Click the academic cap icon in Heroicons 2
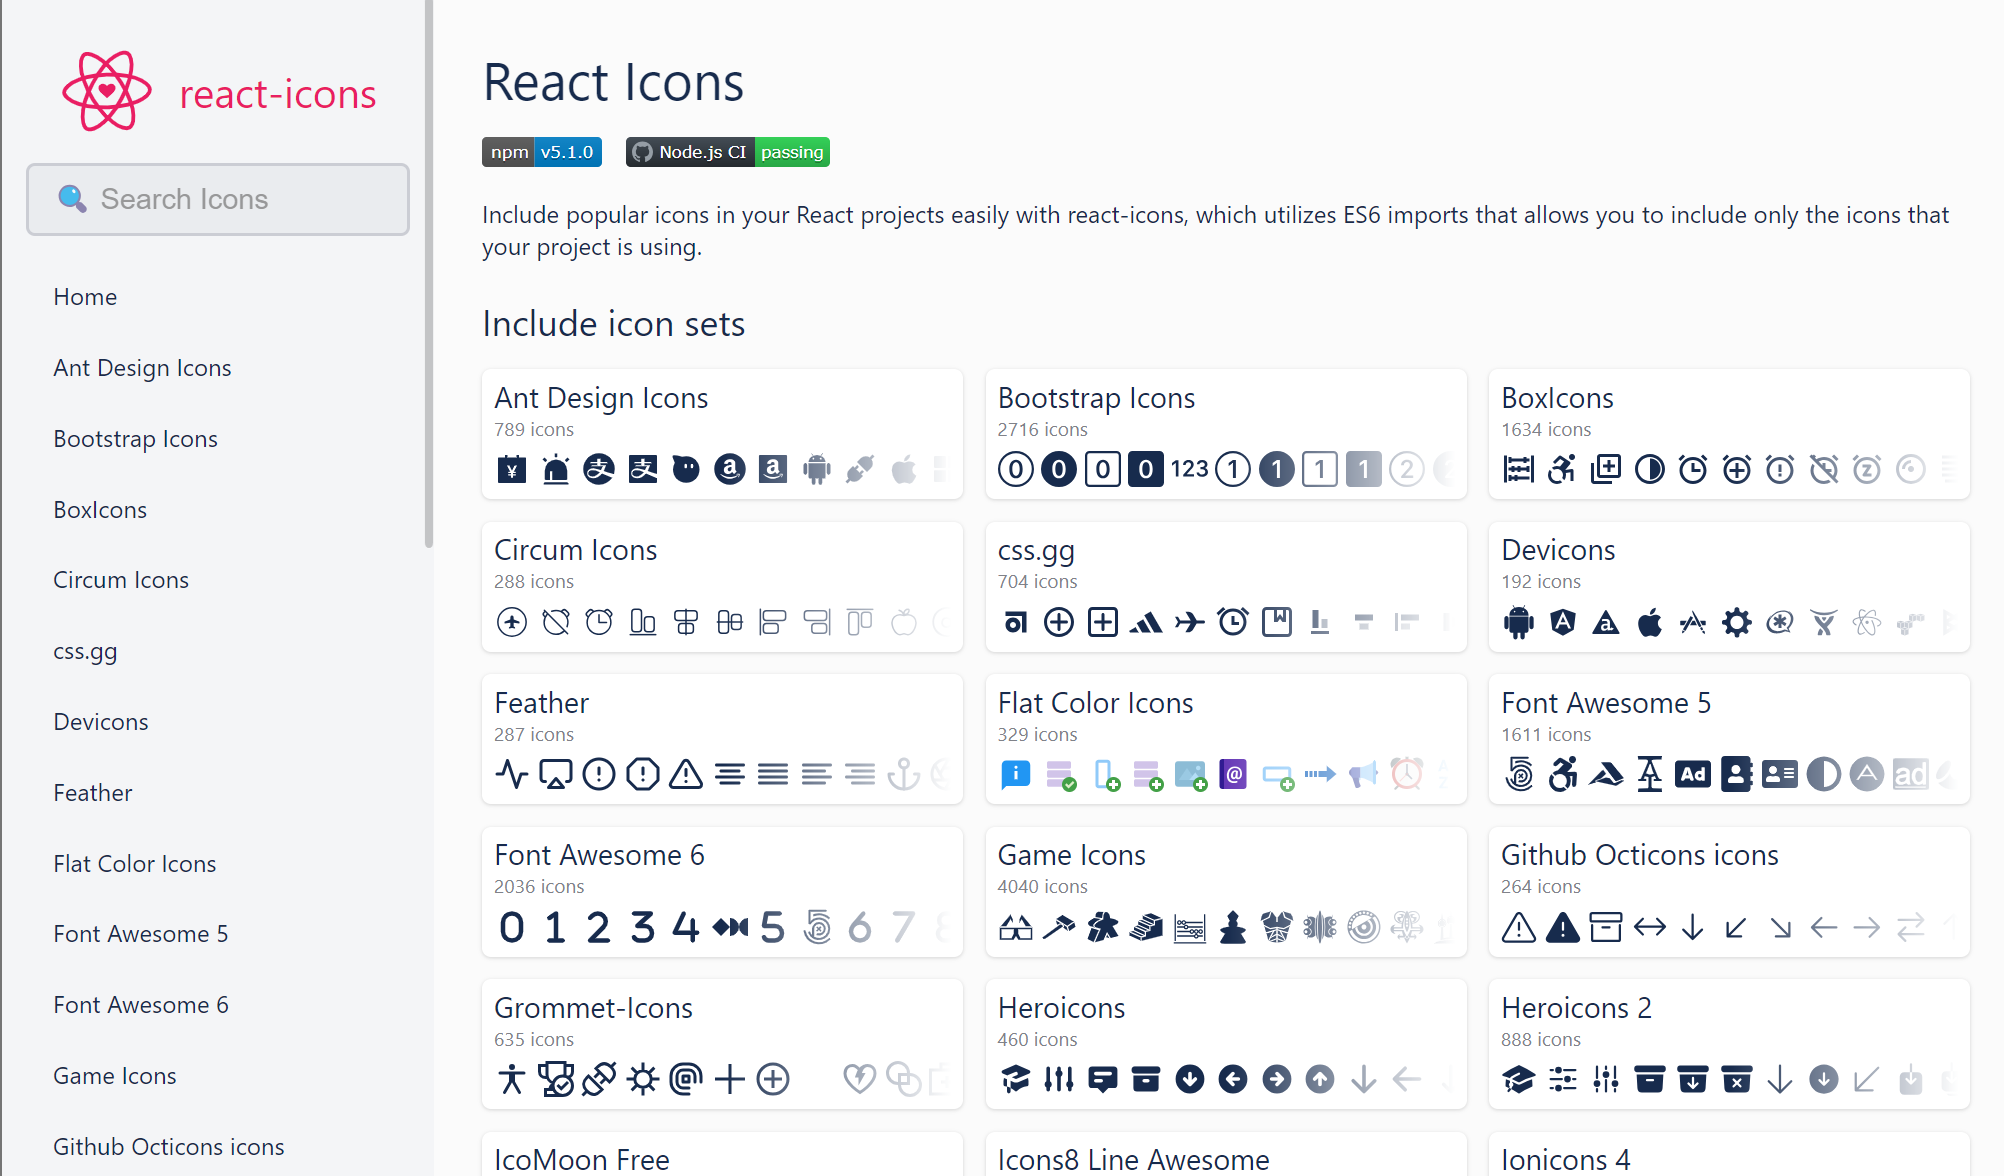 coord(1518,1079)
